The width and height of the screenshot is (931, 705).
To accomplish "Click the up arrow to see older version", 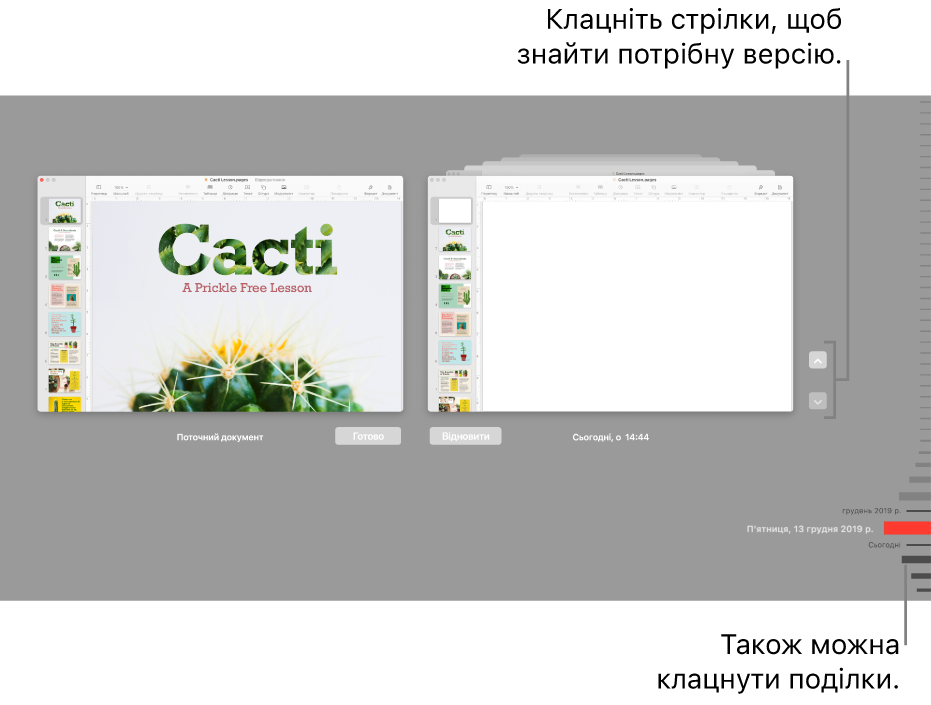I will click(818, 361).
